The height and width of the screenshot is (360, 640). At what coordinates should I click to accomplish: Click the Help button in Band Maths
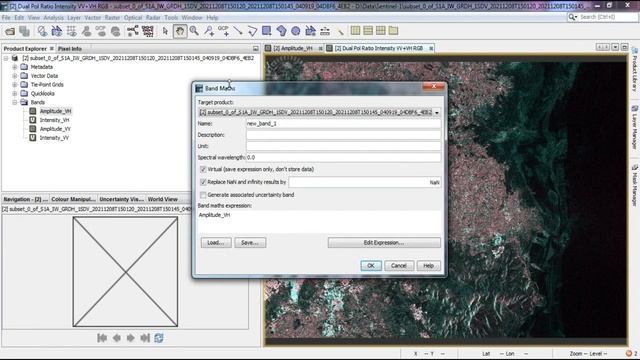point(428,266)
